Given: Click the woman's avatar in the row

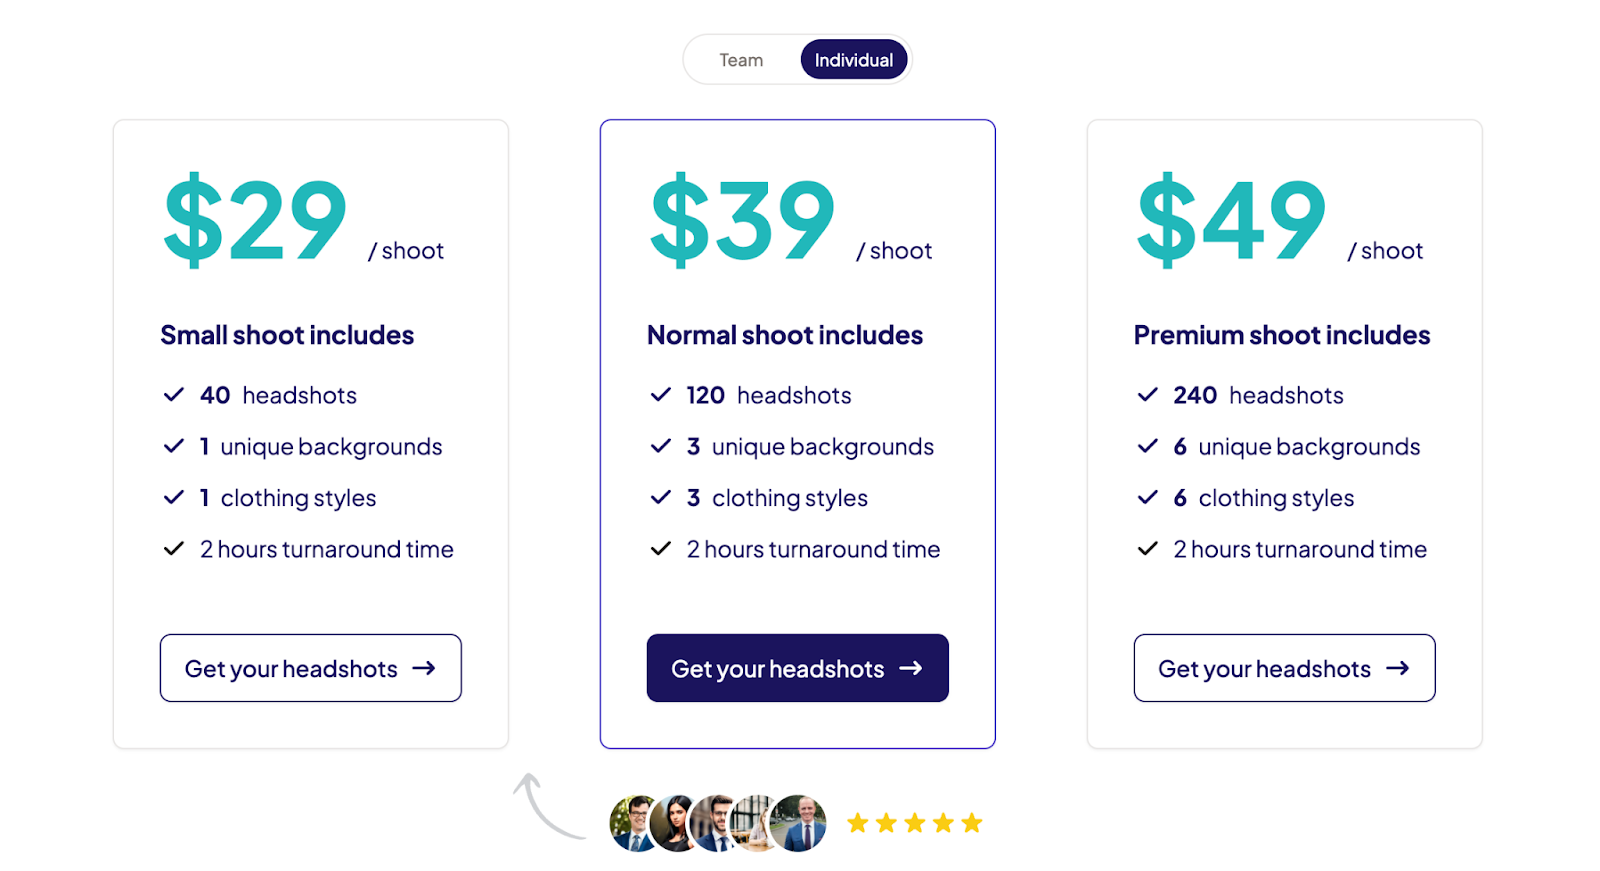Looking at the screenshot, I should [676, 824].
